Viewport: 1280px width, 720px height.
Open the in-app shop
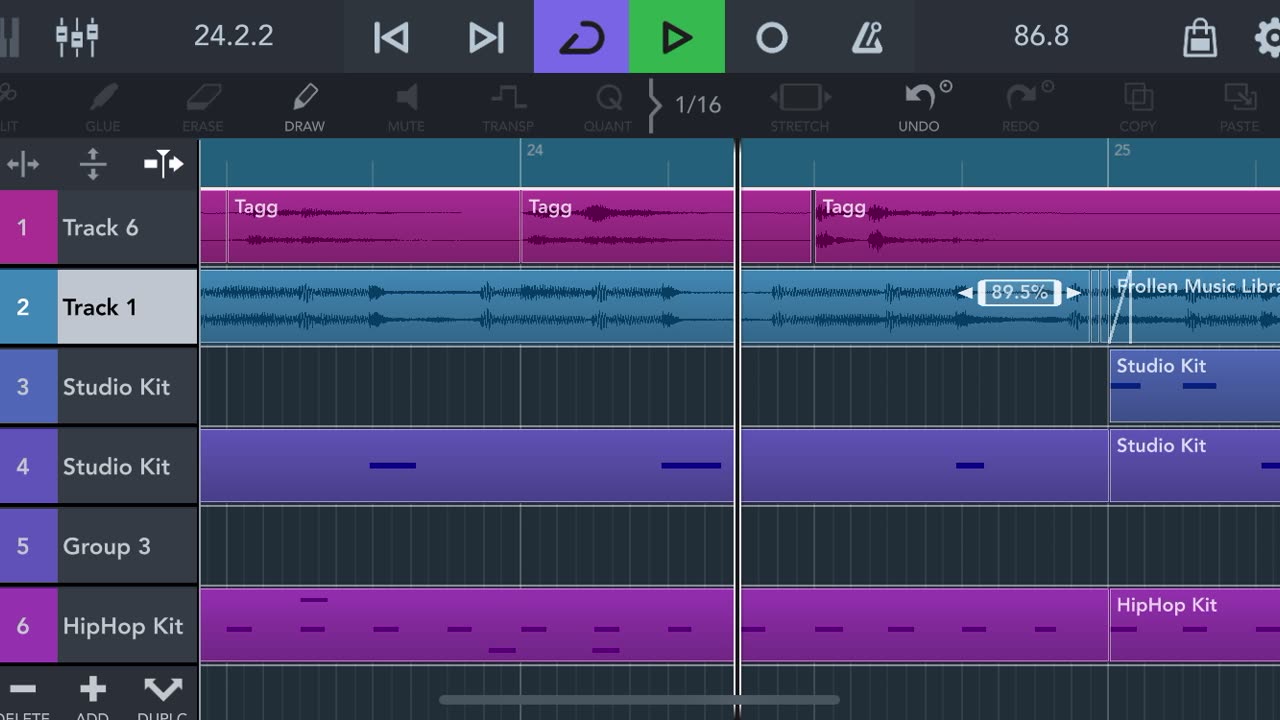point(1199,37)
